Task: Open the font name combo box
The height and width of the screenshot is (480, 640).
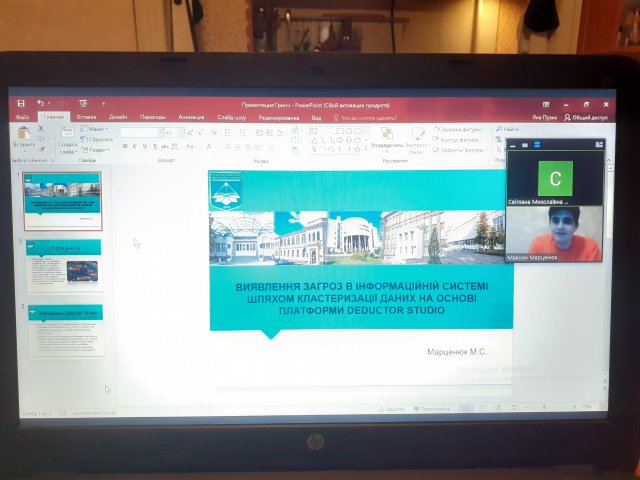Action: point(142,131)
